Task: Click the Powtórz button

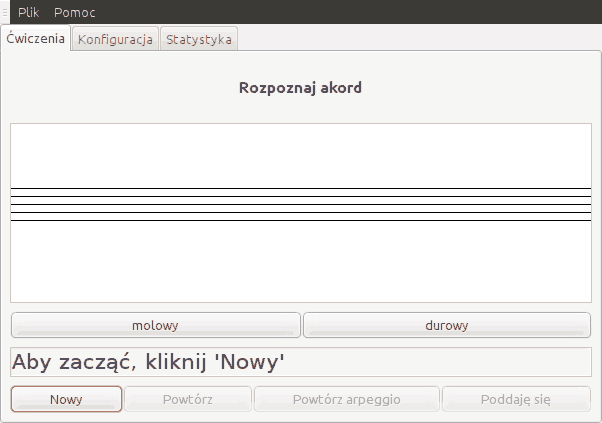Action: pyautogui.click(x=188, y=399)
